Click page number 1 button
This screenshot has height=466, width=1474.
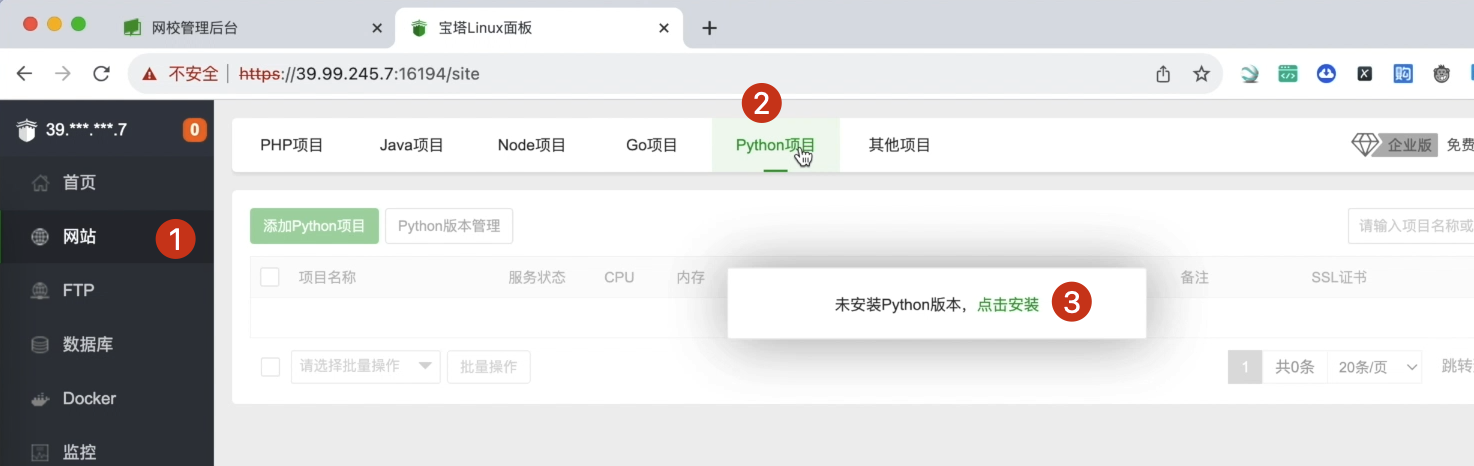1245,367
